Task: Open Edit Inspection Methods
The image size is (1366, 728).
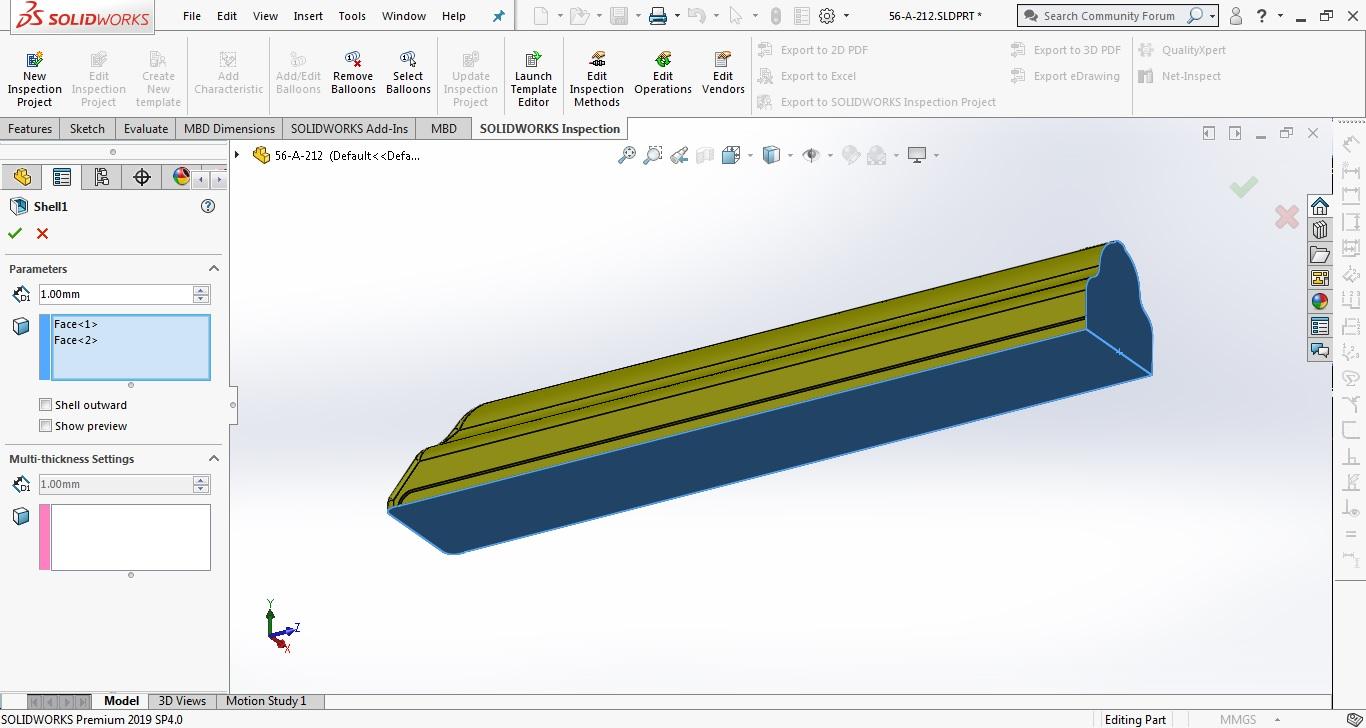Action: tap(597, 79)
